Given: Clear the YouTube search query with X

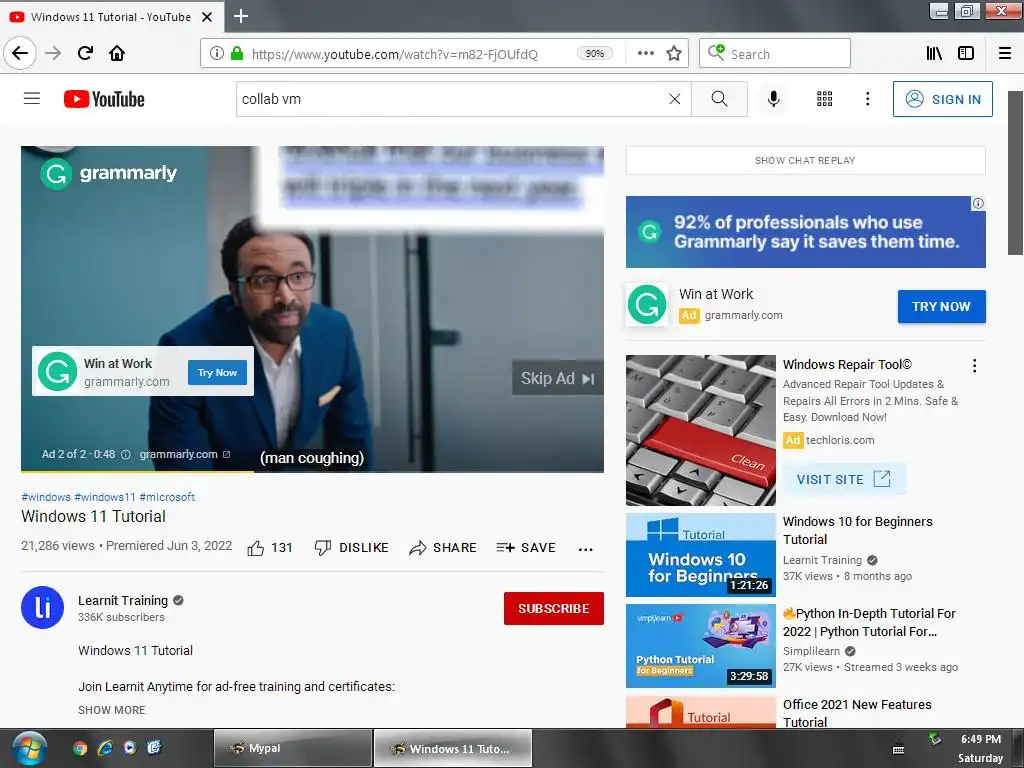Looking at the screenshot, I should [x=675, y=99].
